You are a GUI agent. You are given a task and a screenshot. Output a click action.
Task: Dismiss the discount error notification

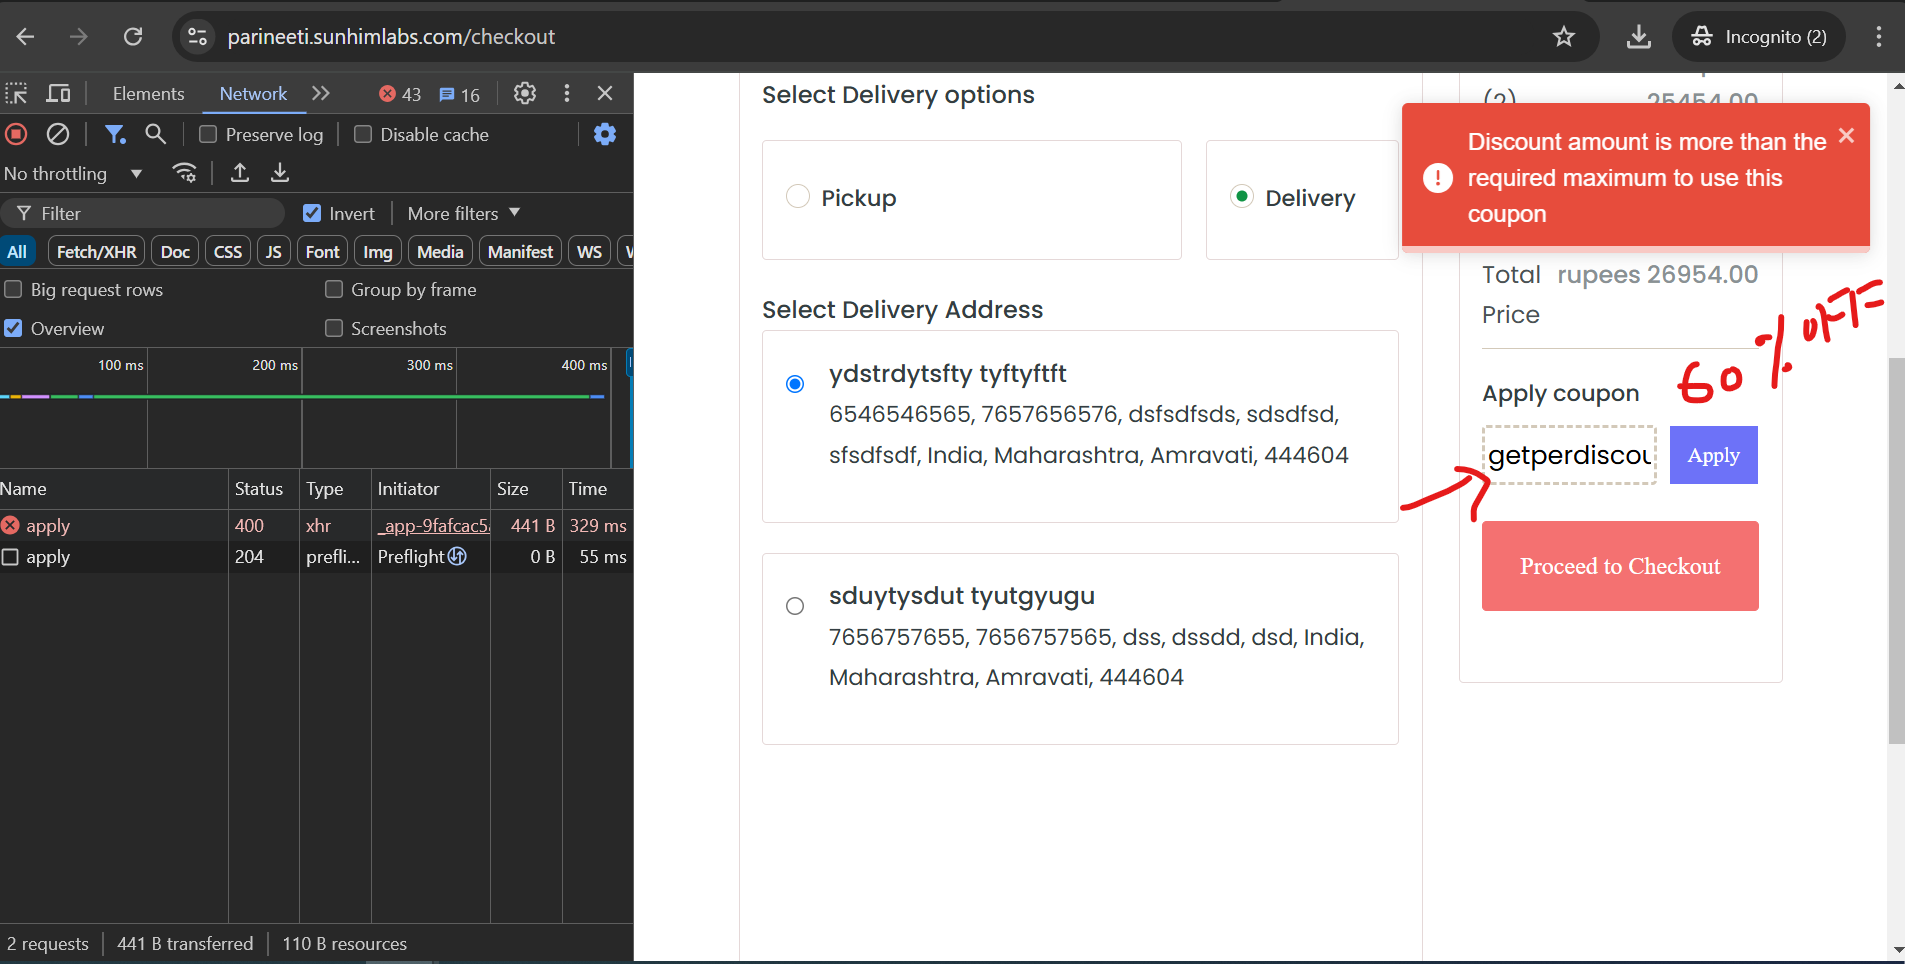point(1846,136)
